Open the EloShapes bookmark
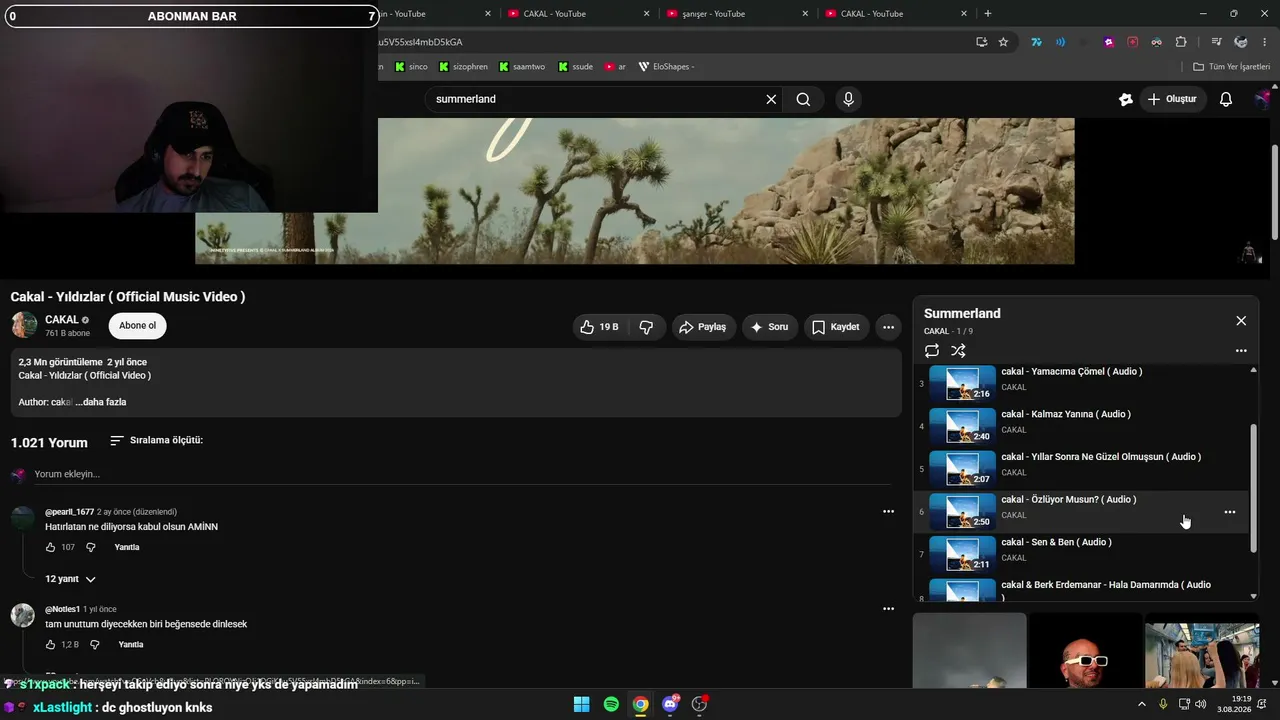Viewport: 1280px width, 720px height. coord(666,67)
